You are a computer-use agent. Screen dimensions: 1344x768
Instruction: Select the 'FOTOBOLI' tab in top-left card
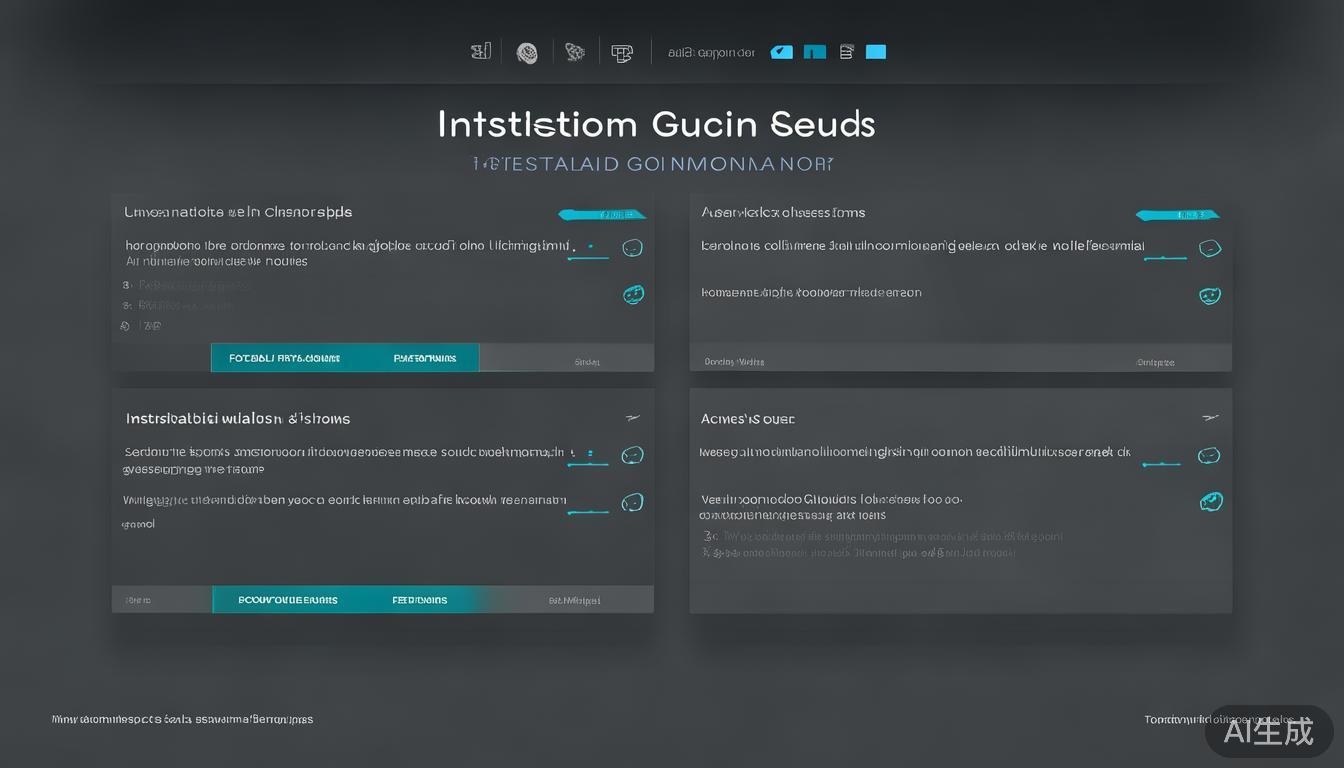click(285, 358)
